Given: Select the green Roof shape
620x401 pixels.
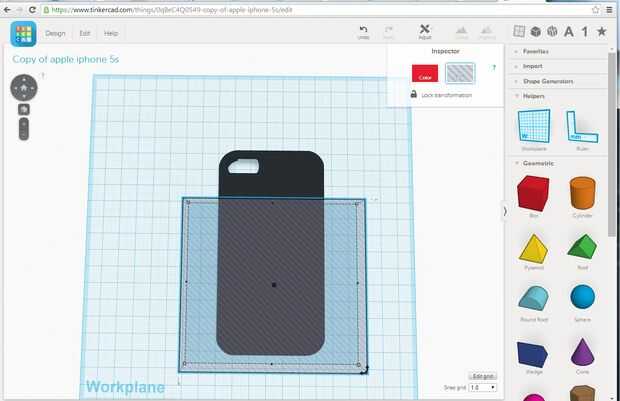Looking at the screenshot, I should click(x=582, y=247).
